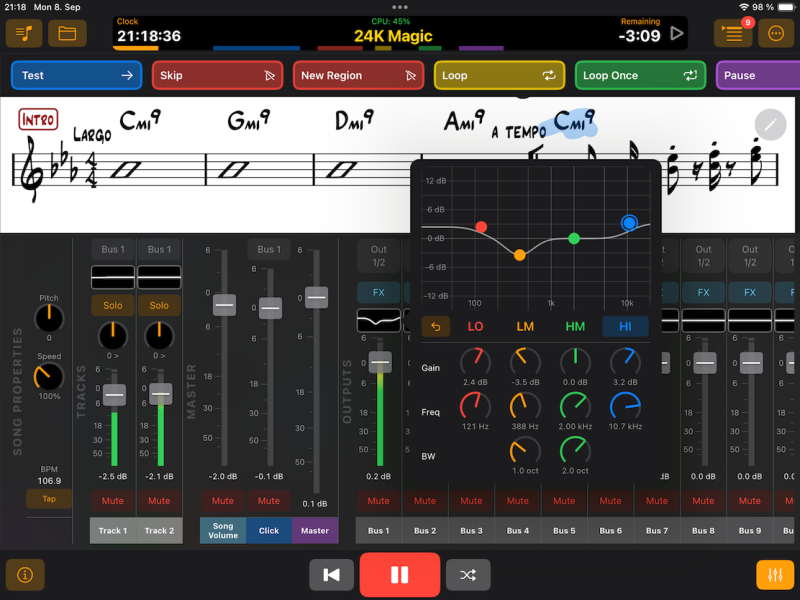Screen dimensions: 800x600
Task: Select the HI band tab in EQ
Action: point(625,326)
